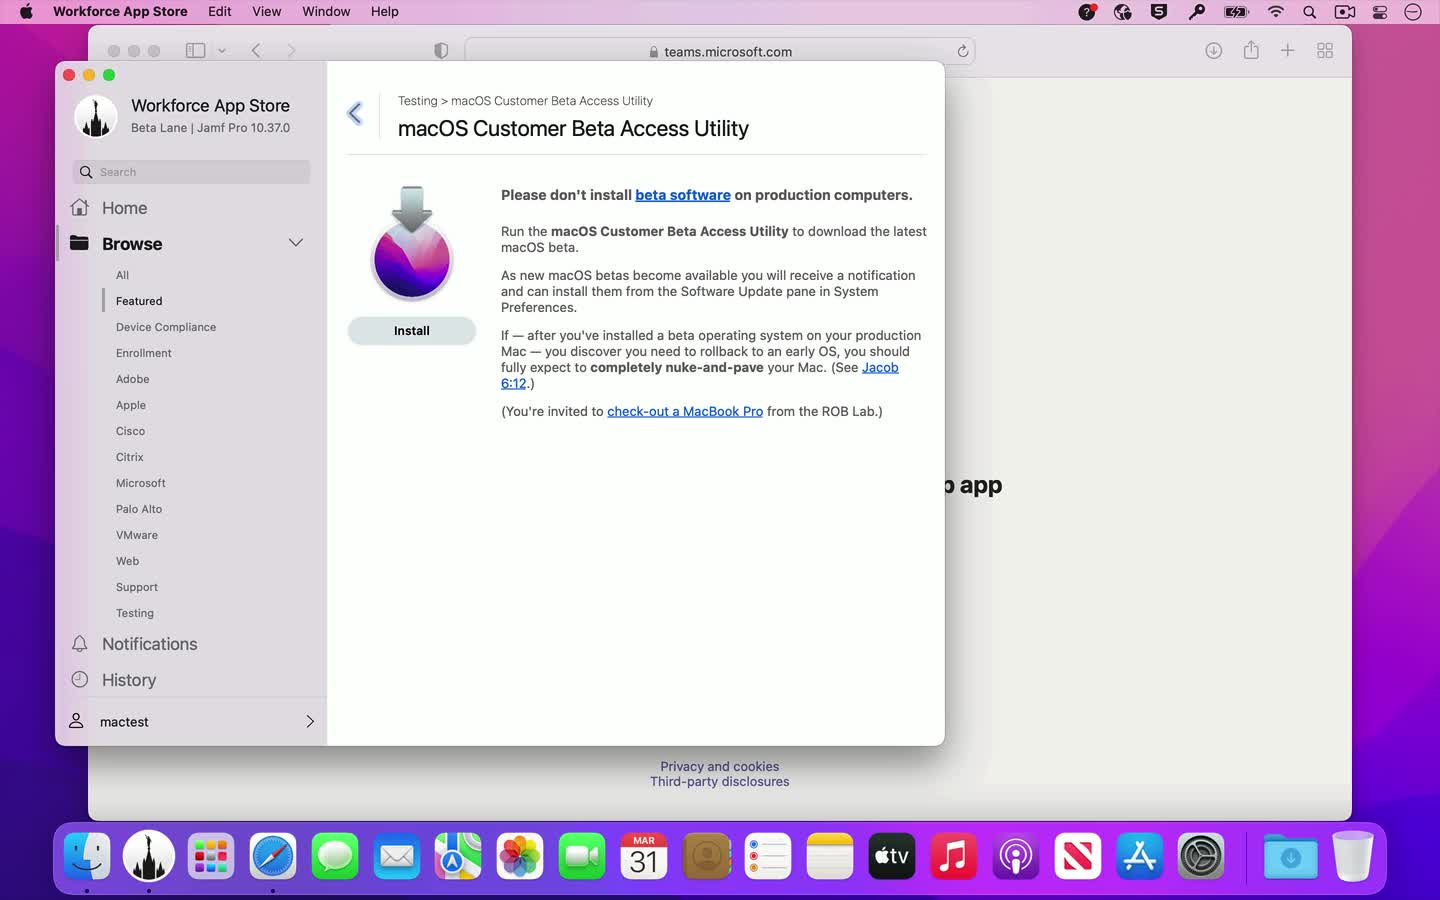Open Safari from the Dock
The image size is (1440, 900).
273,857
